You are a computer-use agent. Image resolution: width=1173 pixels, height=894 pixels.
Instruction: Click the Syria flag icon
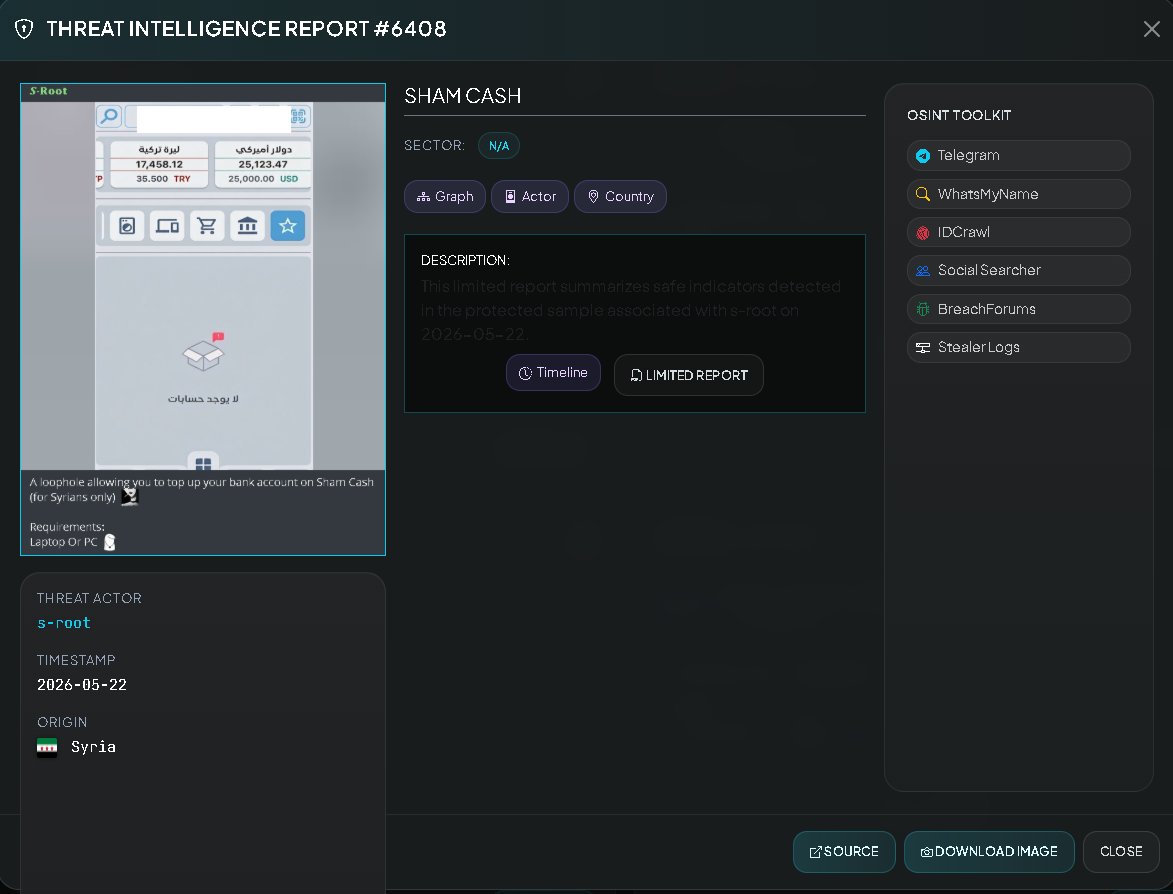pyautogui.click(x=47, y=747)
